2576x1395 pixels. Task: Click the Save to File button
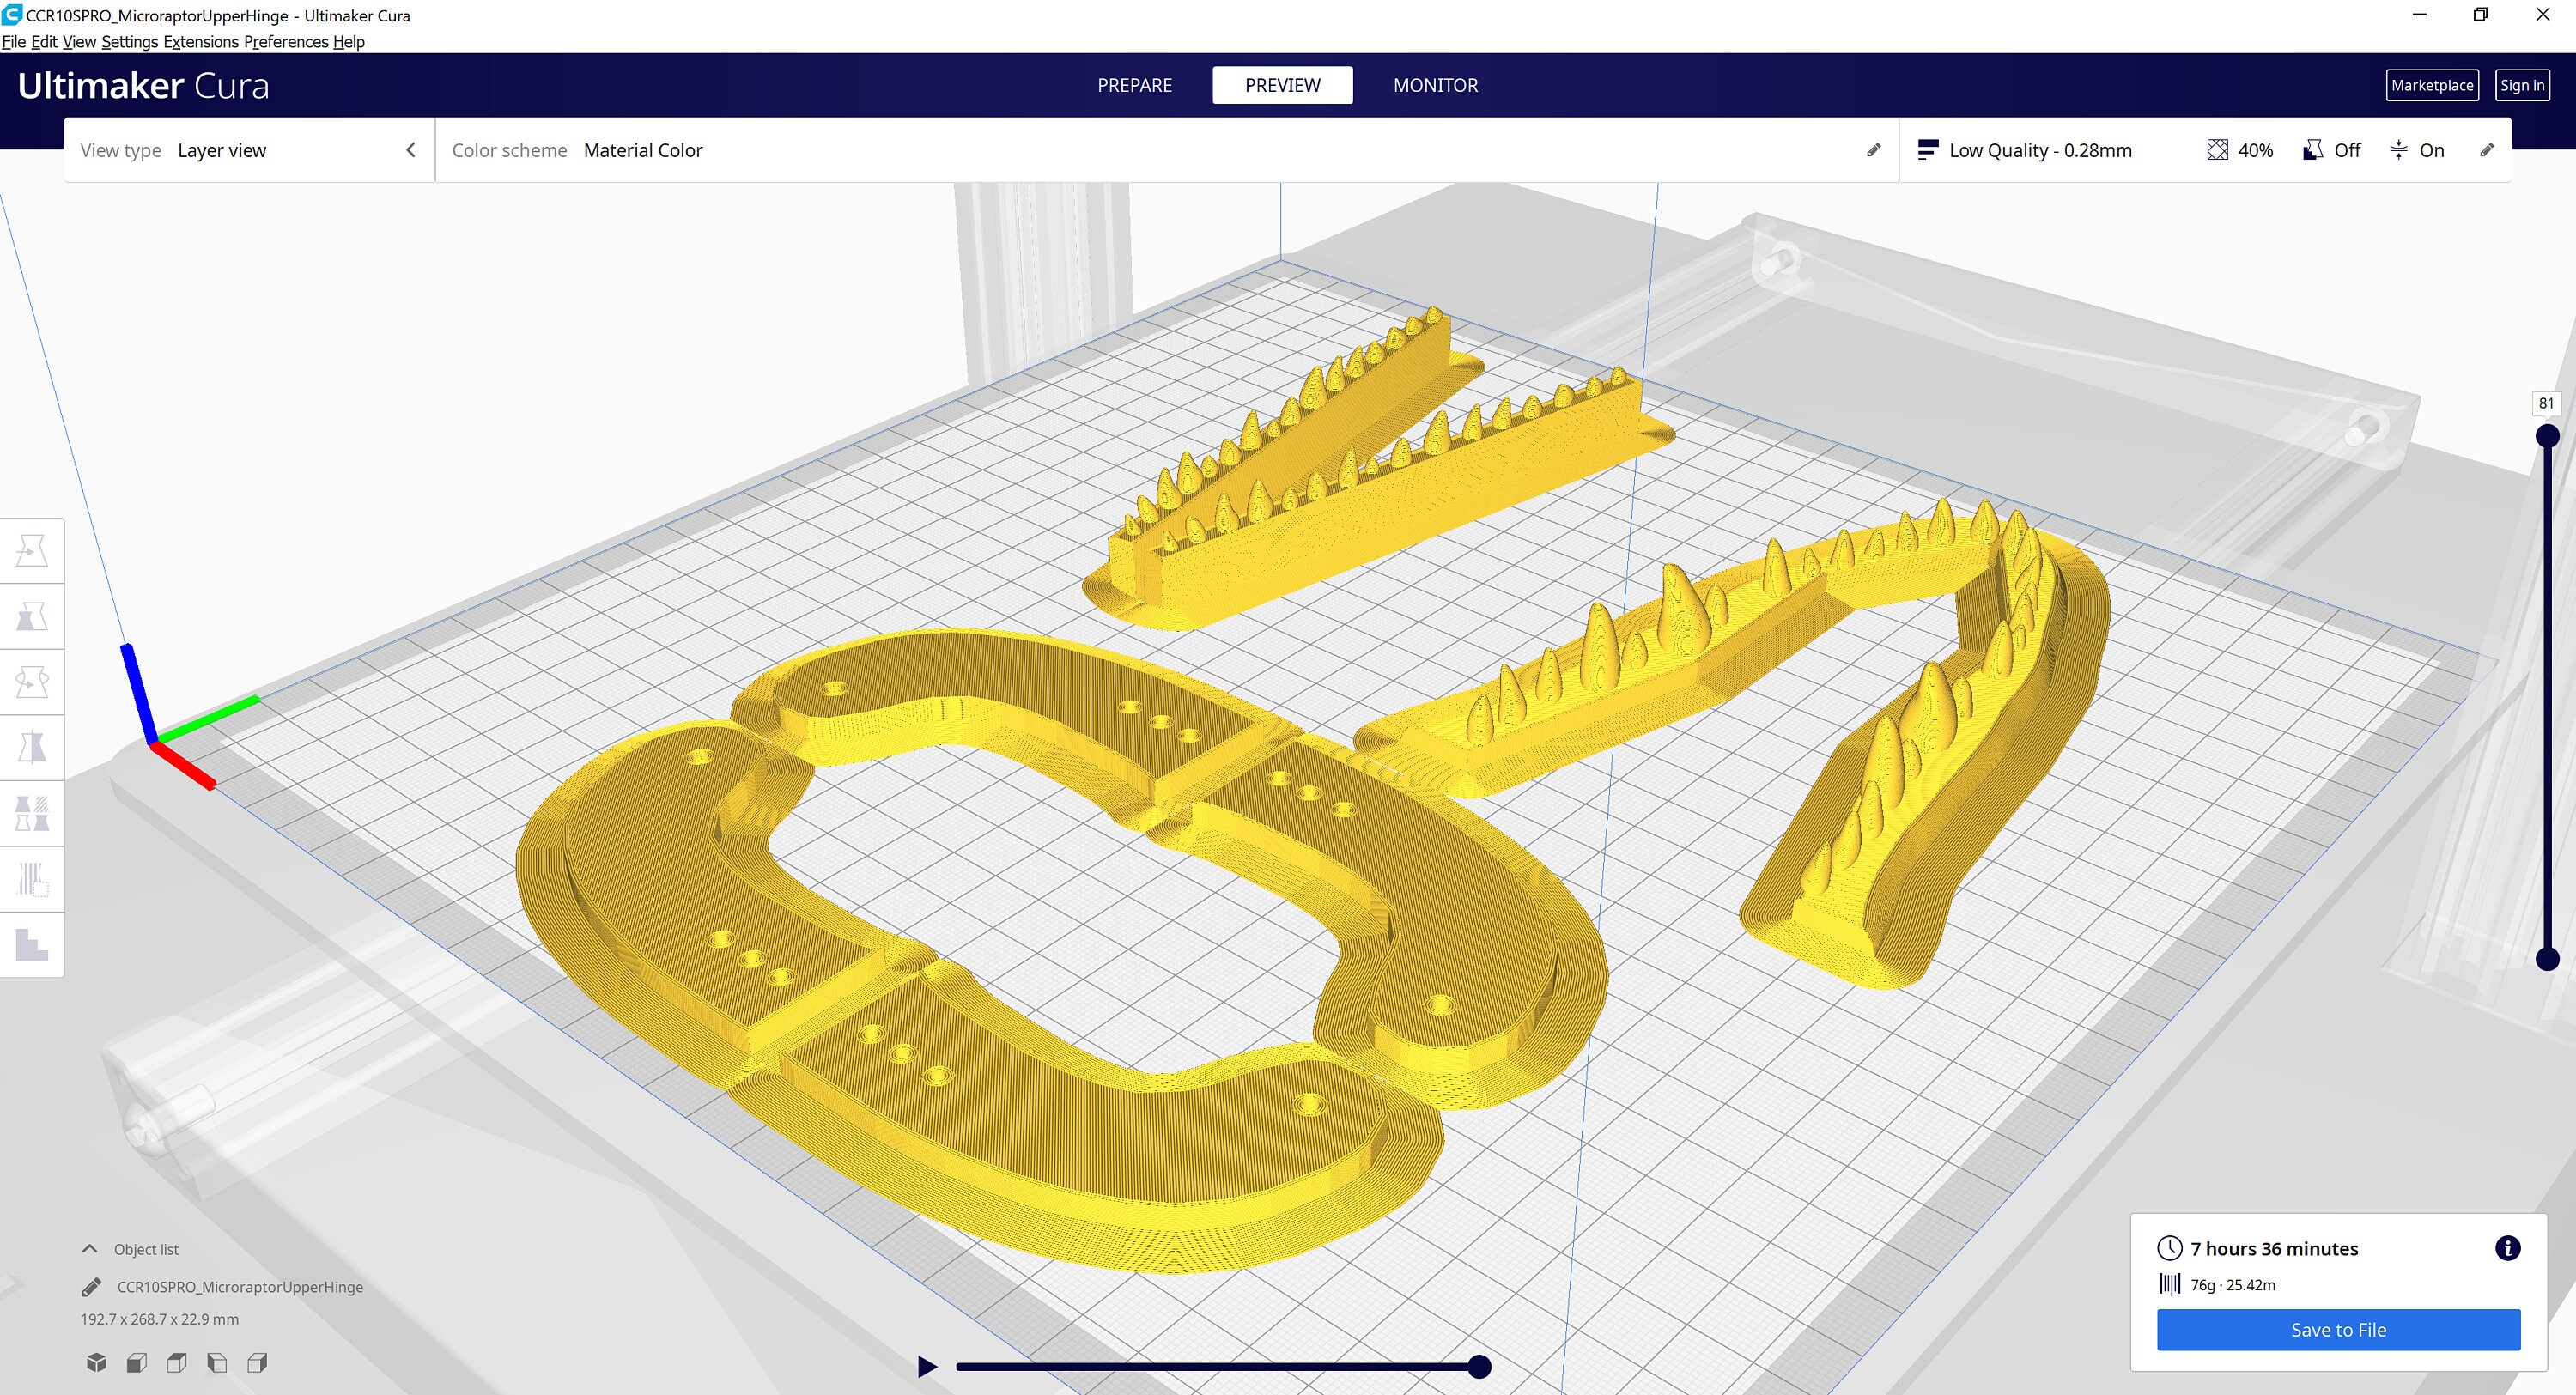click(x=2338, y=1330)
